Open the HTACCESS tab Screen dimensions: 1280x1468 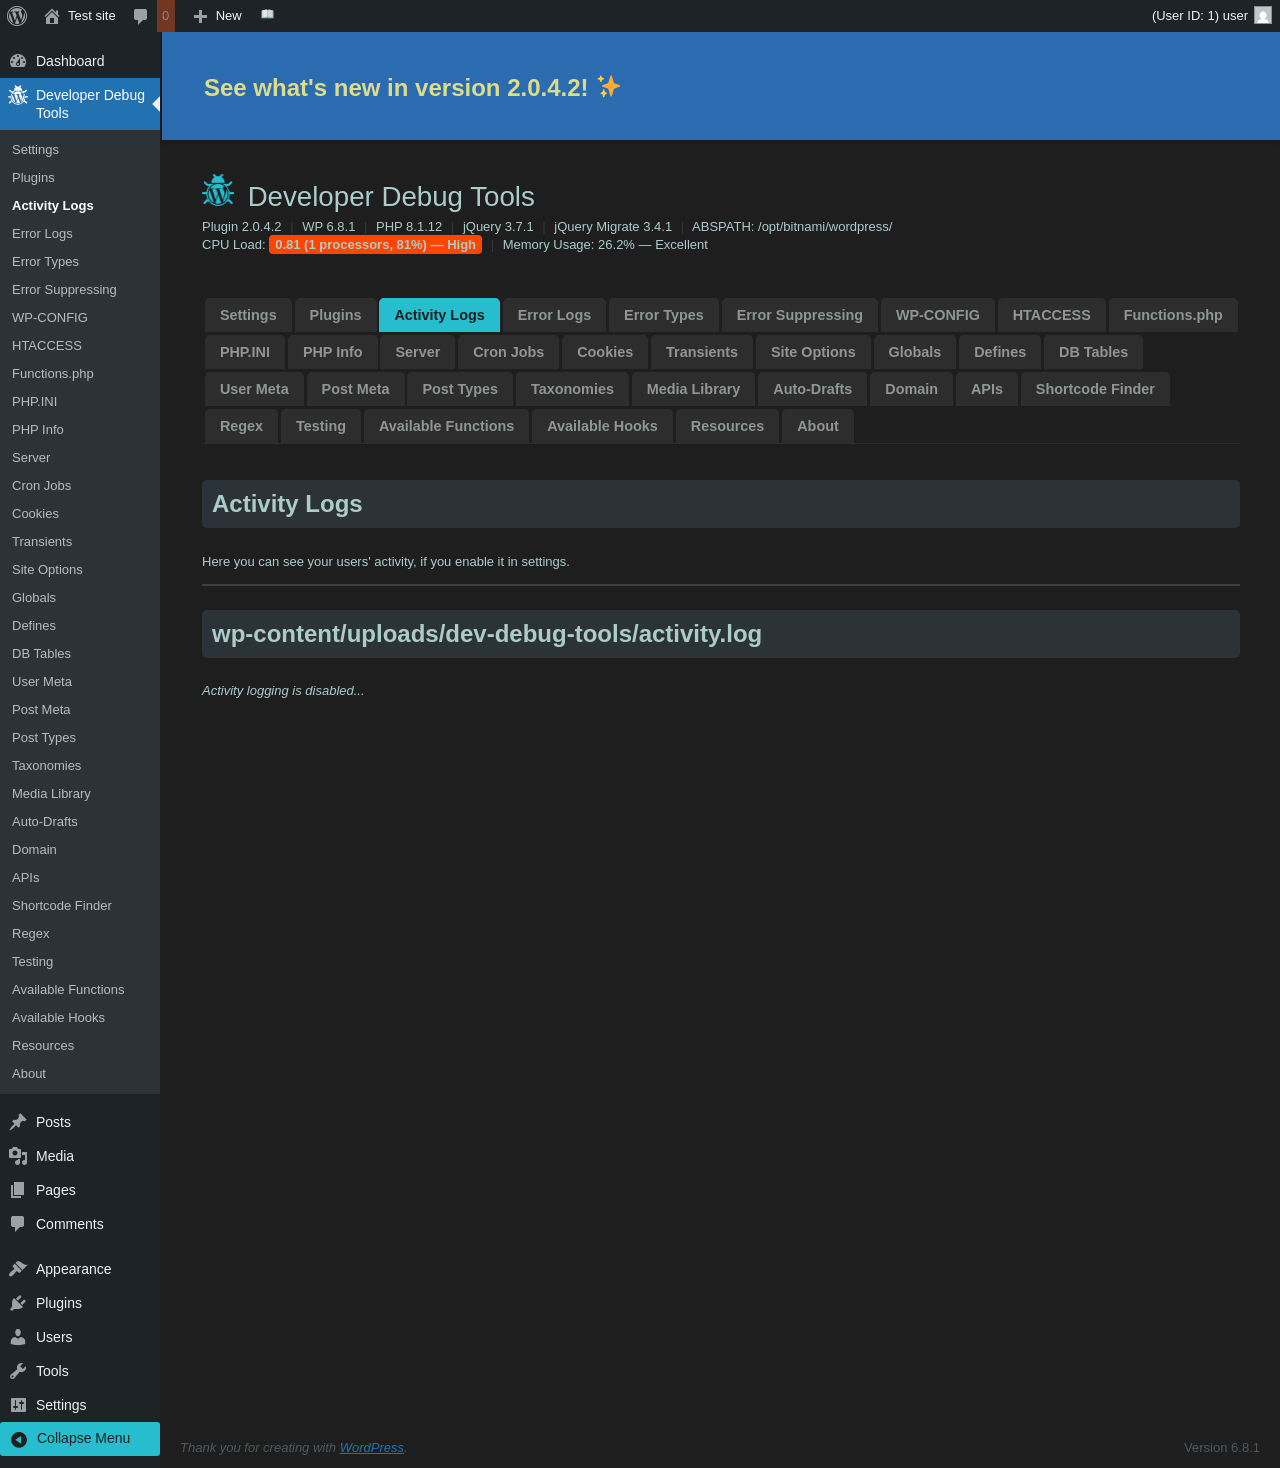click(x=1052, y=315)
